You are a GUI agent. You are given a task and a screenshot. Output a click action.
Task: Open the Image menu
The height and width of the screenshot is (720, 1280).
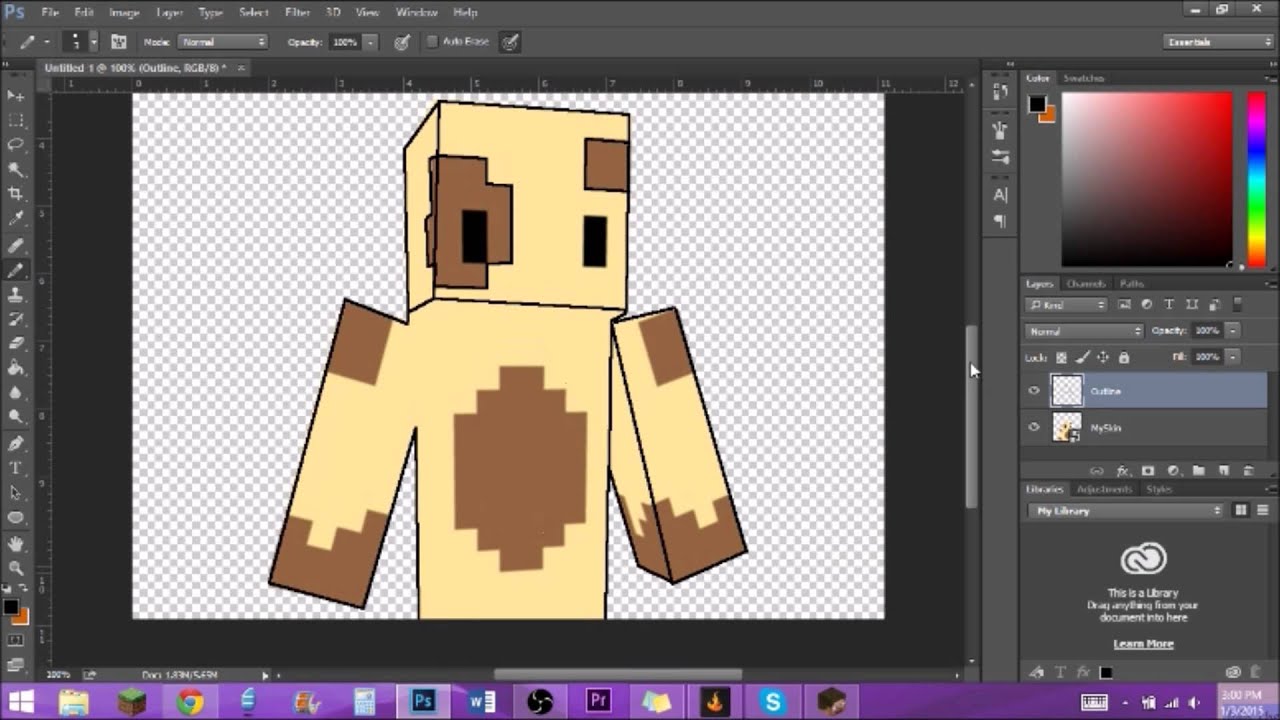coord(124,12)
